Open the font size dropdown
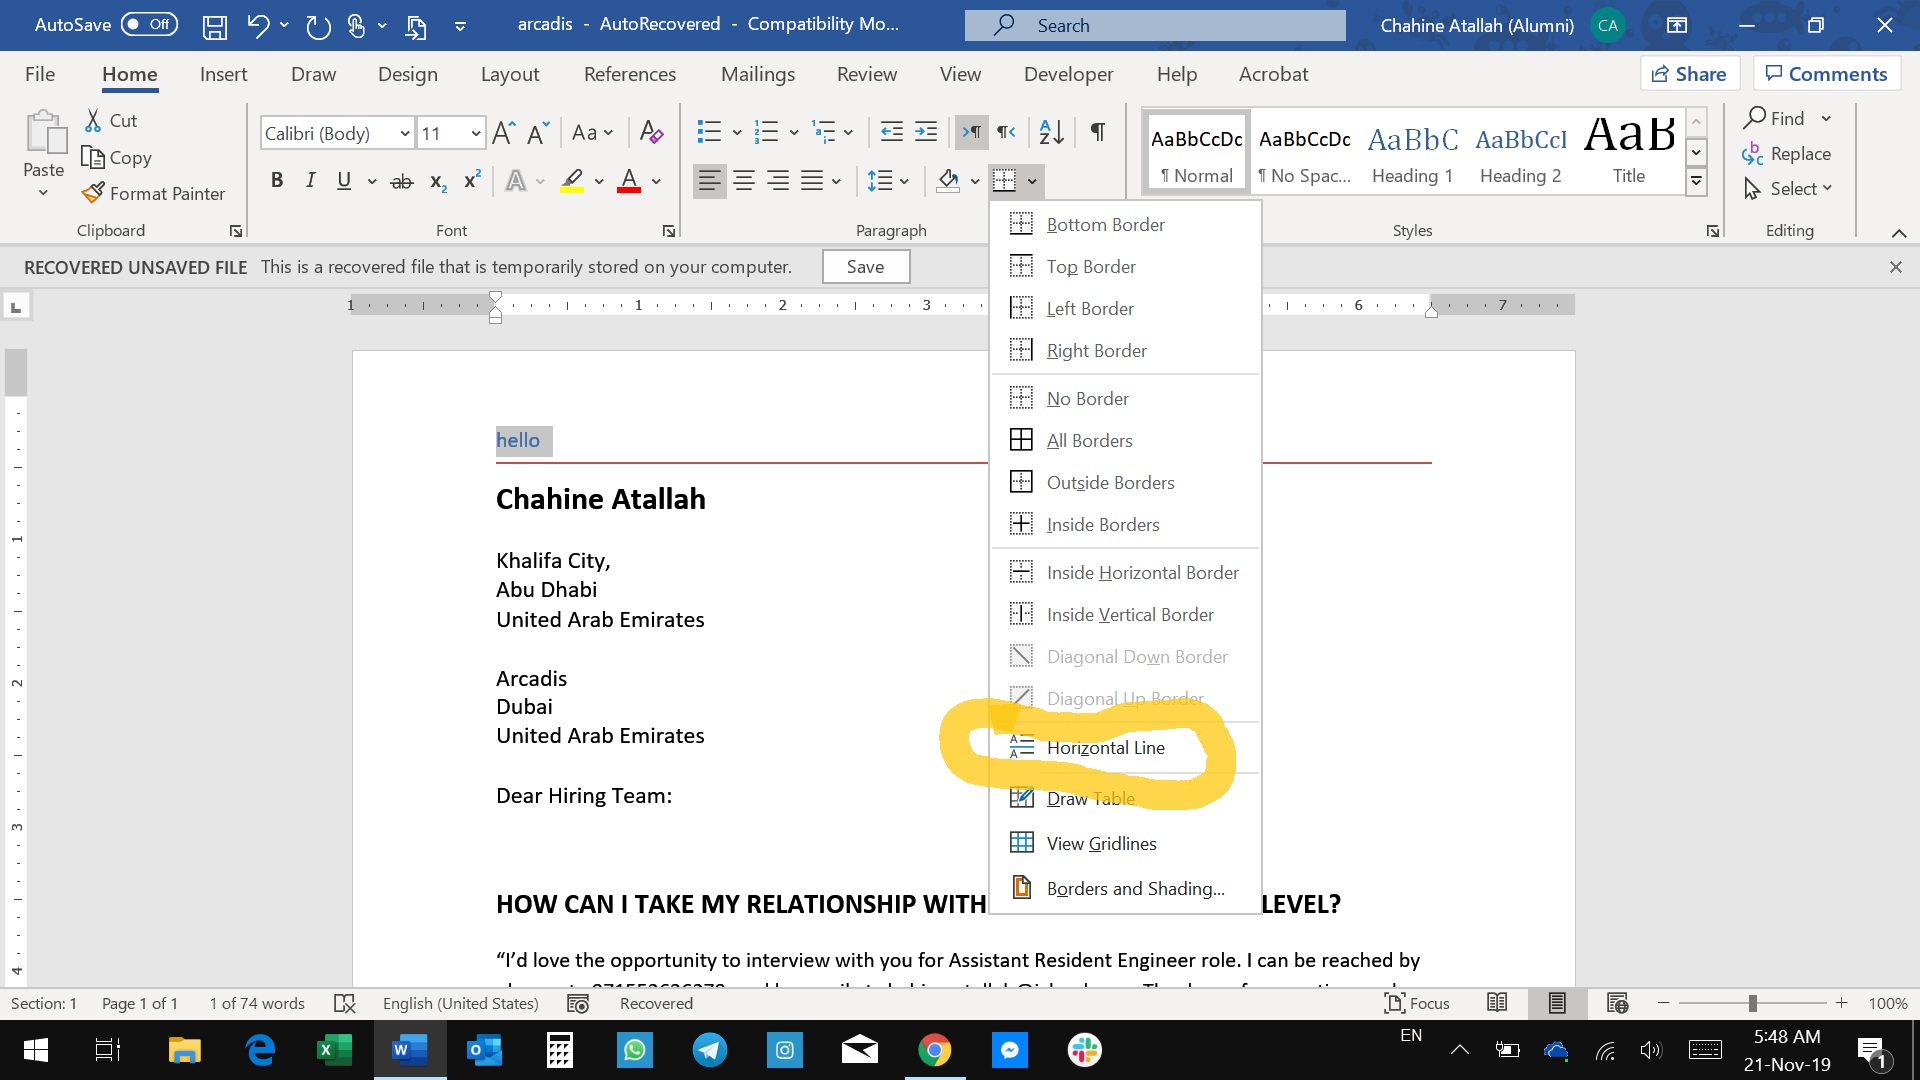Screen dimensions: 1920x1080 click(476, 133)
